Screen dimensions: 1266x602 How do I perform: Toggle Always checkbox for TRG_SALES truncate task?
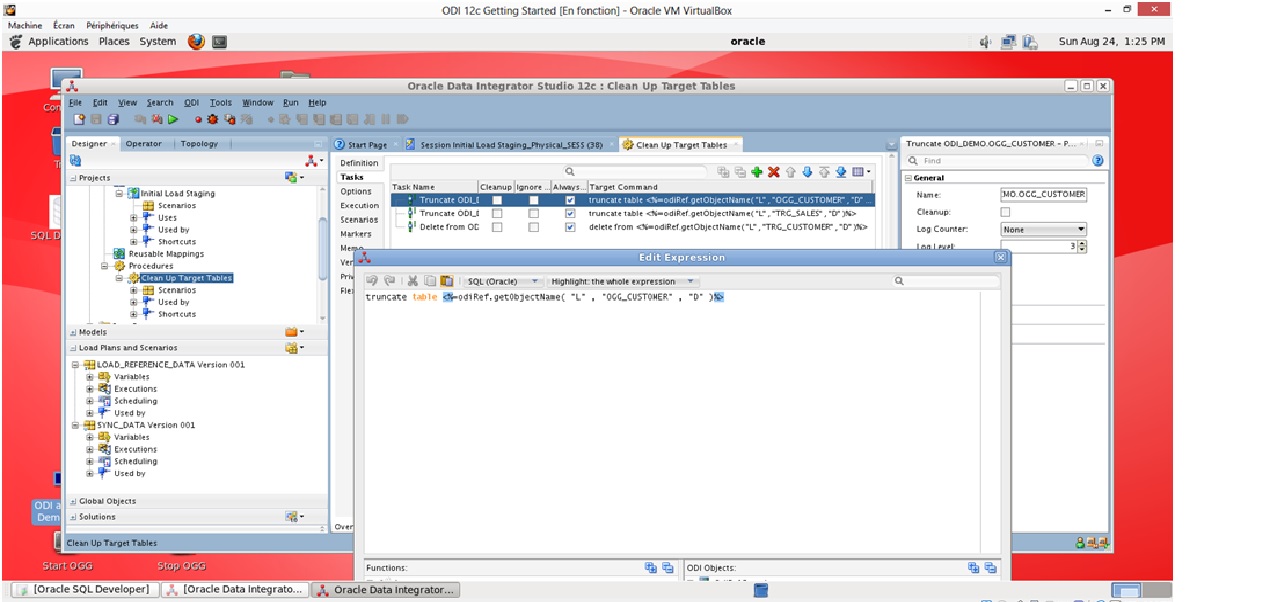570,213
